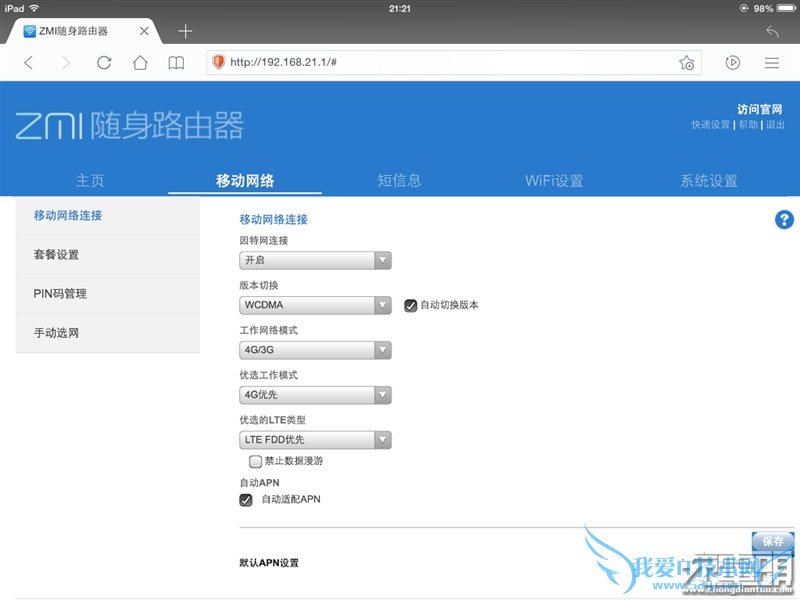Click the 自动APN label
Image resolution: width=800 pixels, height=600 pixels.
(x=260, y=483)
